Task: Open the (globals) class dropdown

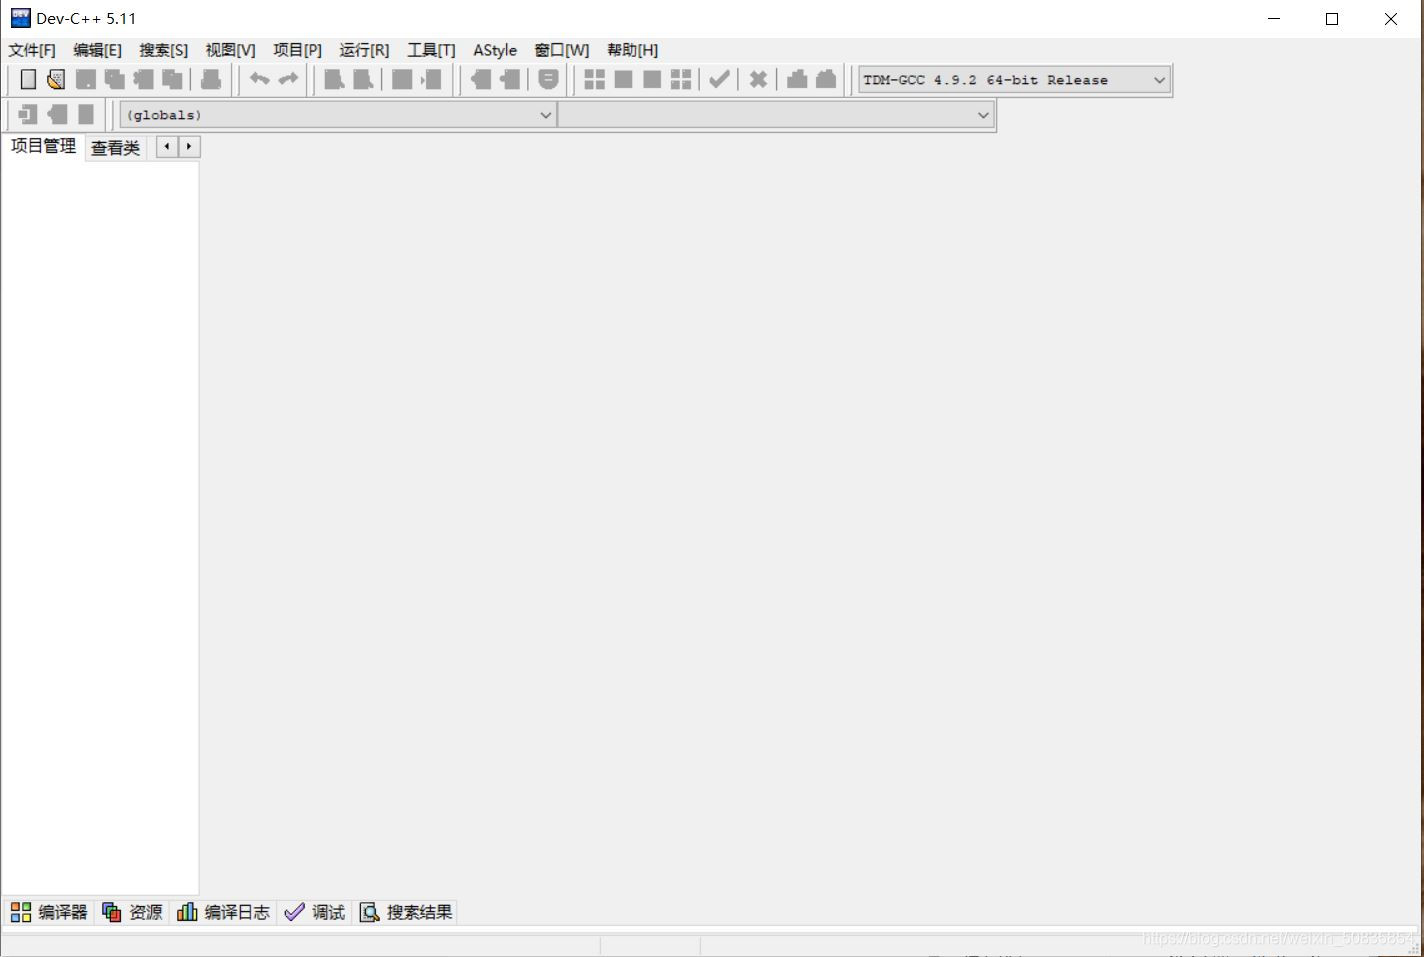Action: click(x=337, y=115)
